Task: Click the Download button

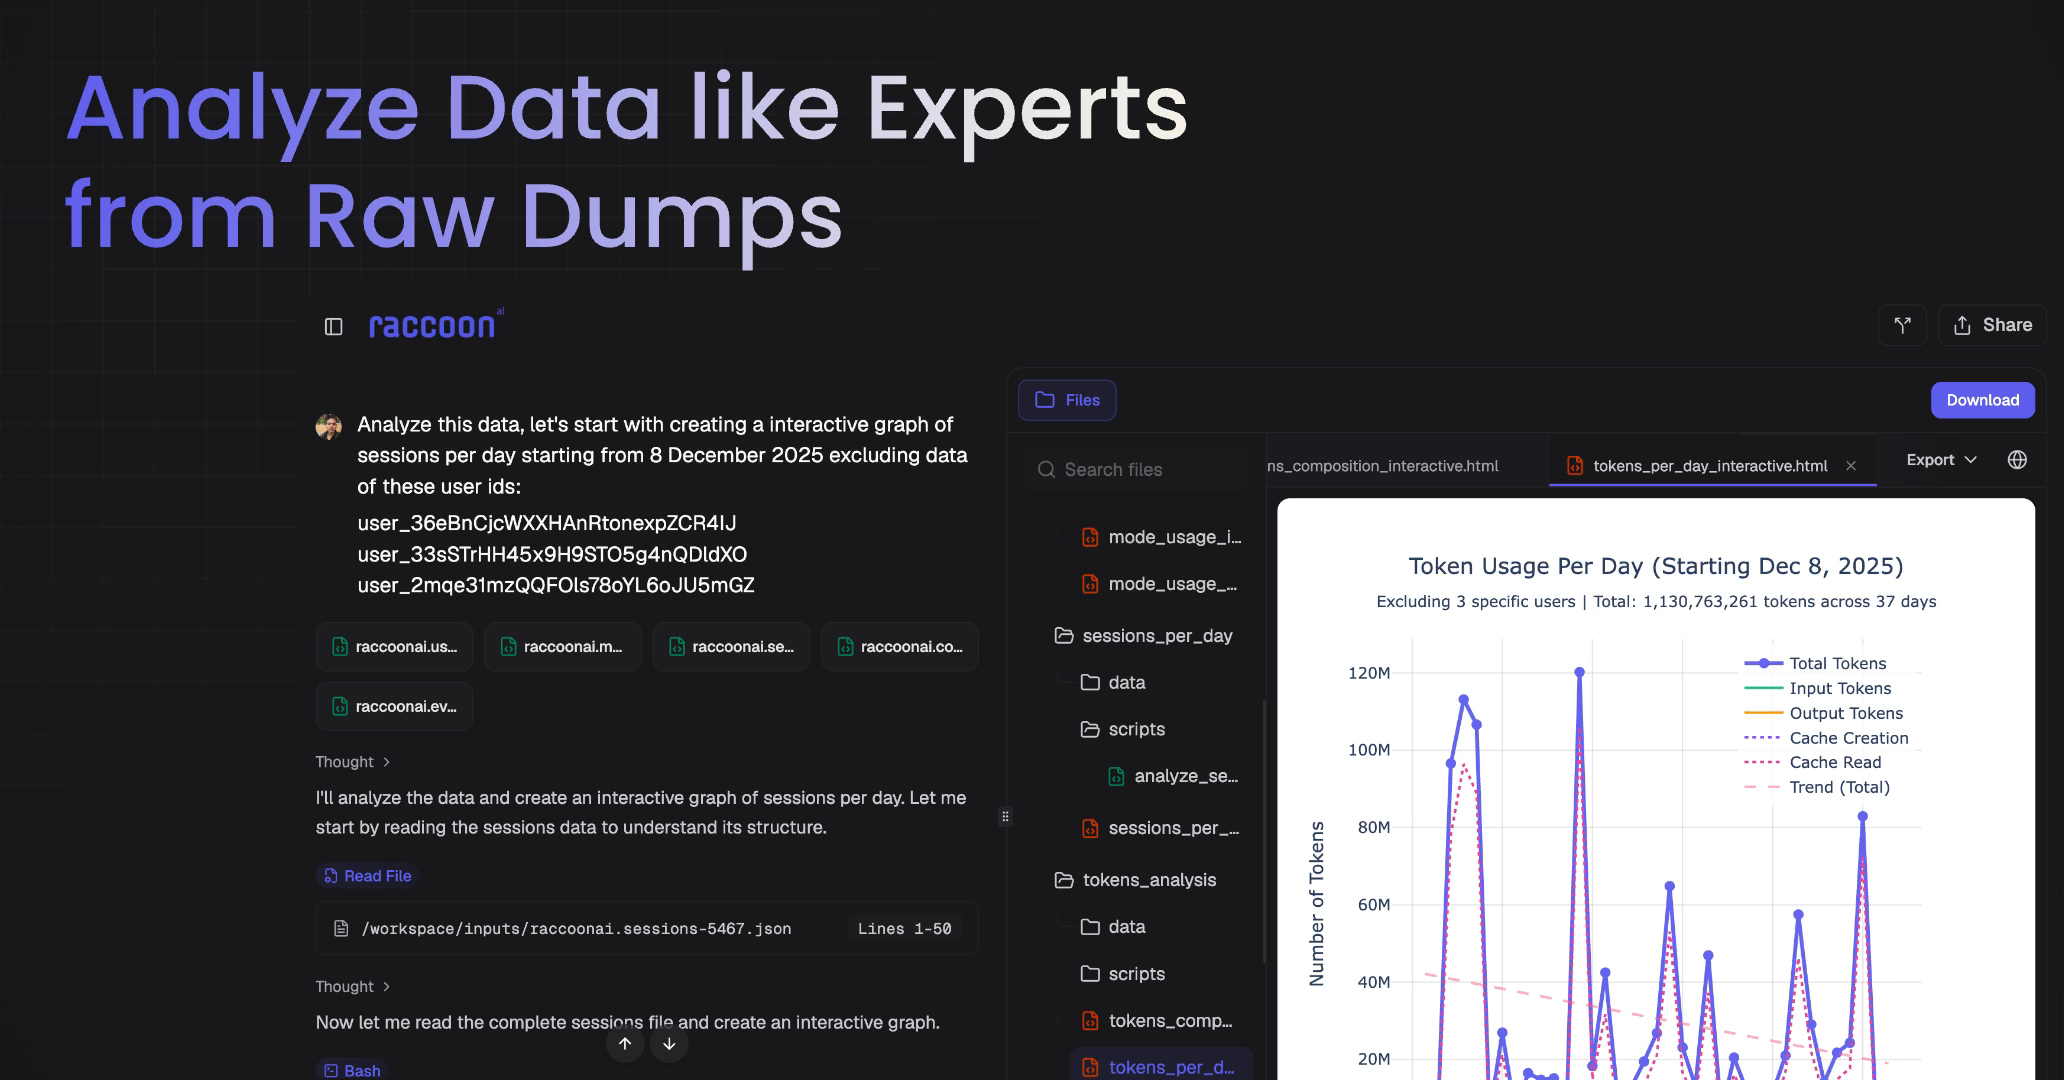Action: tap(1982, 400)
